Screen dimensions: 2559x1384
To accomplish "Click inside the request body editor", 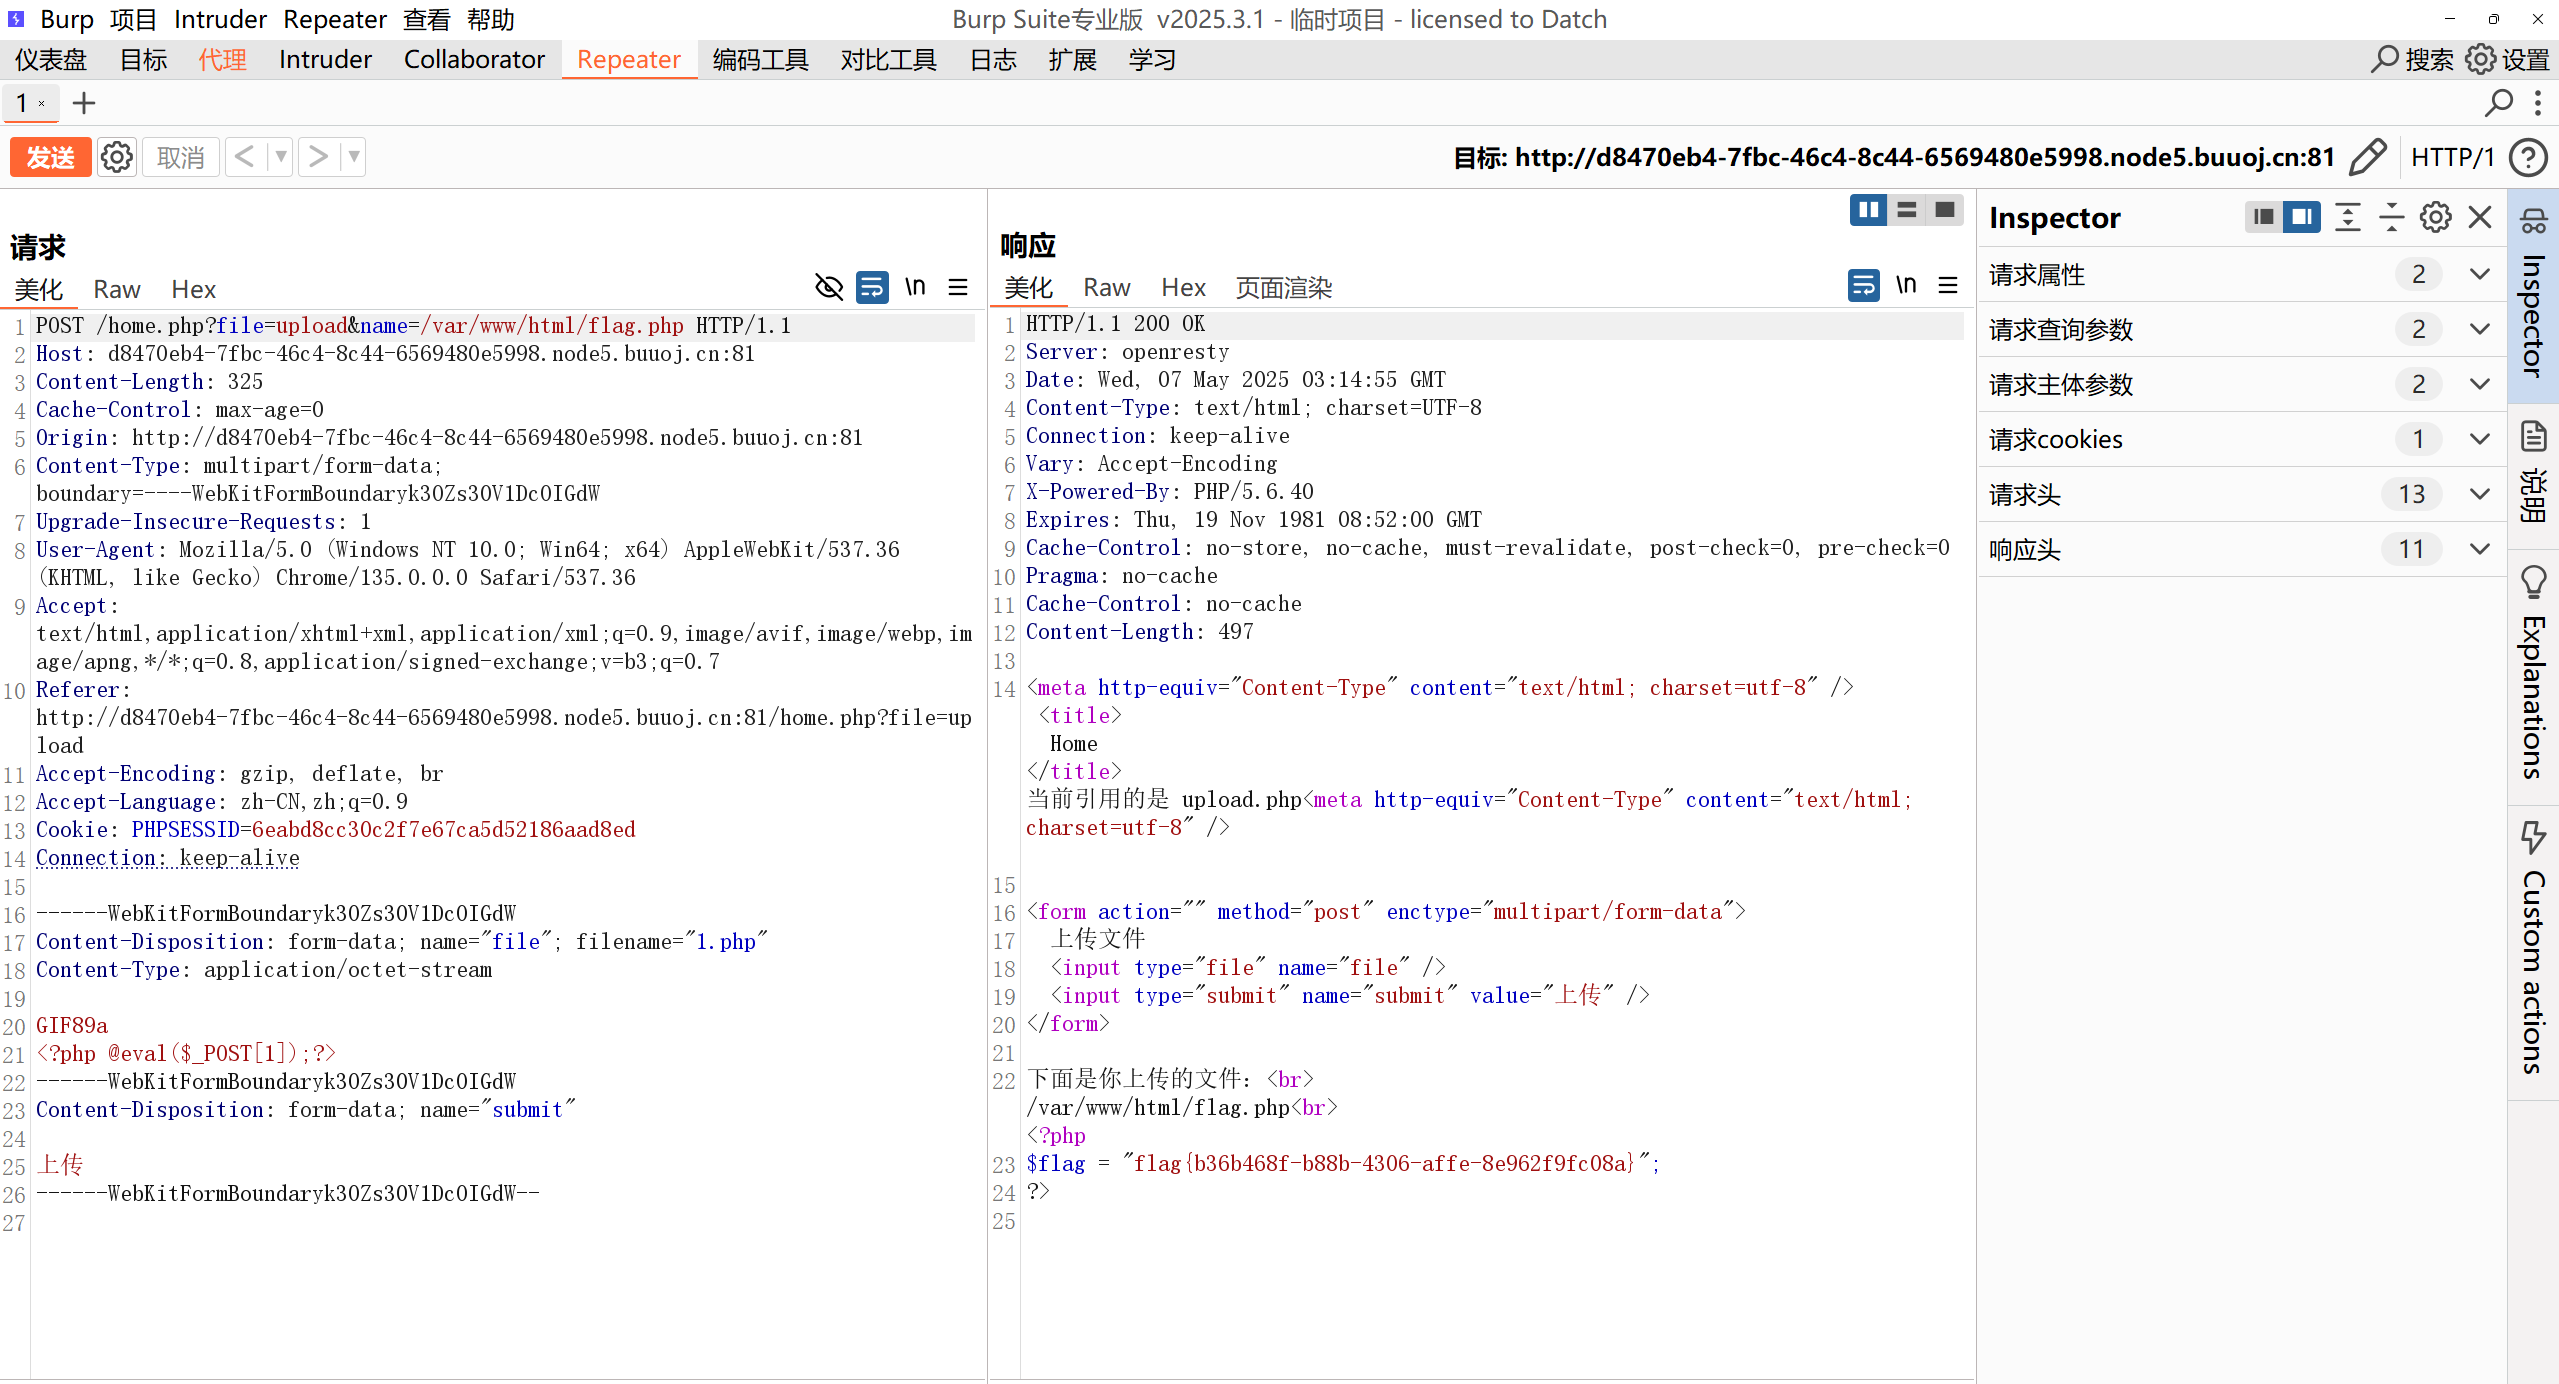I will click(x=500, y=1280).
